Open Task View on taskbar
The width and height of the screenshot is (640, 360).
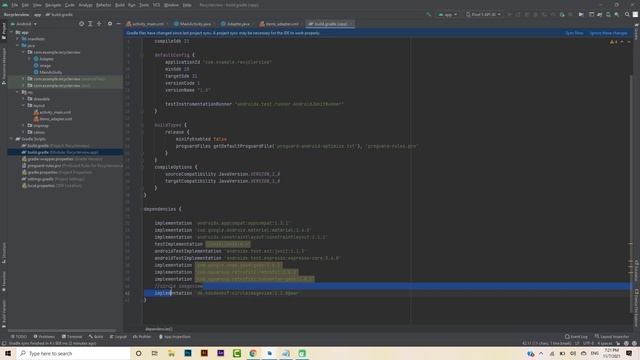click(155, 353)
